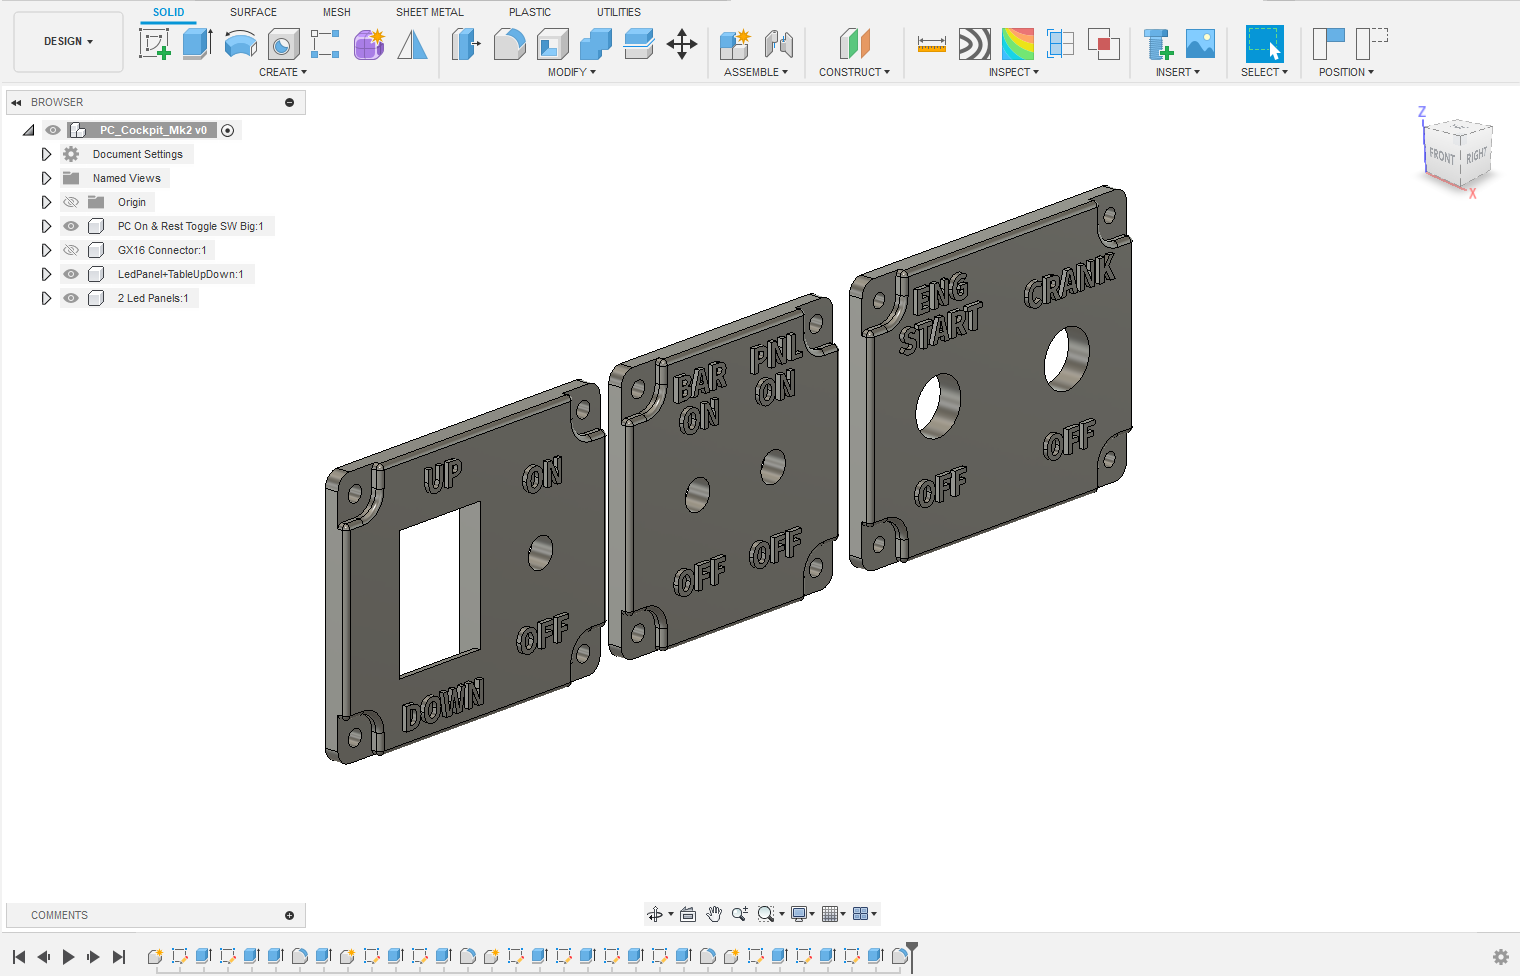Switch to the Utilities tab
Viewport: 1520px width, 976px height.
[619, 12]
